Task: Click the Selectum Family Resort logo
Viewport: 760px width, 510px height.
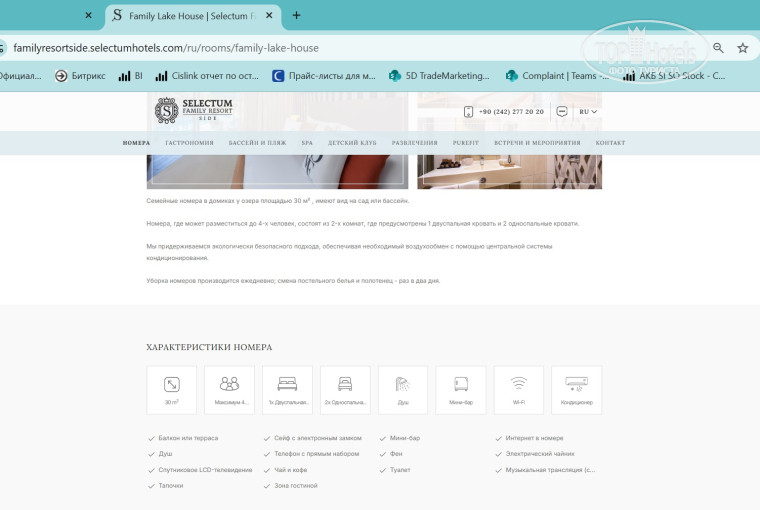Action: pyautogui.click(x=194, y=110)
